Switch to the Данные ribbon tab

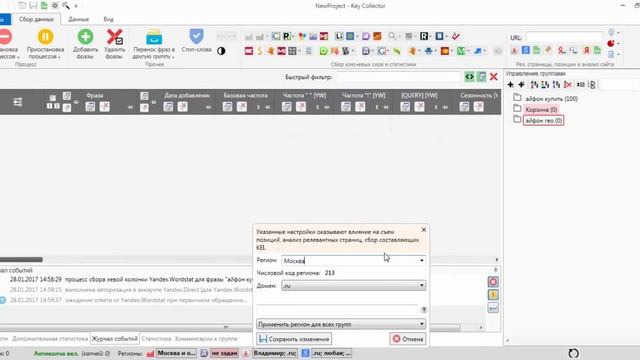pyautogui.click(x=78, y=19)
